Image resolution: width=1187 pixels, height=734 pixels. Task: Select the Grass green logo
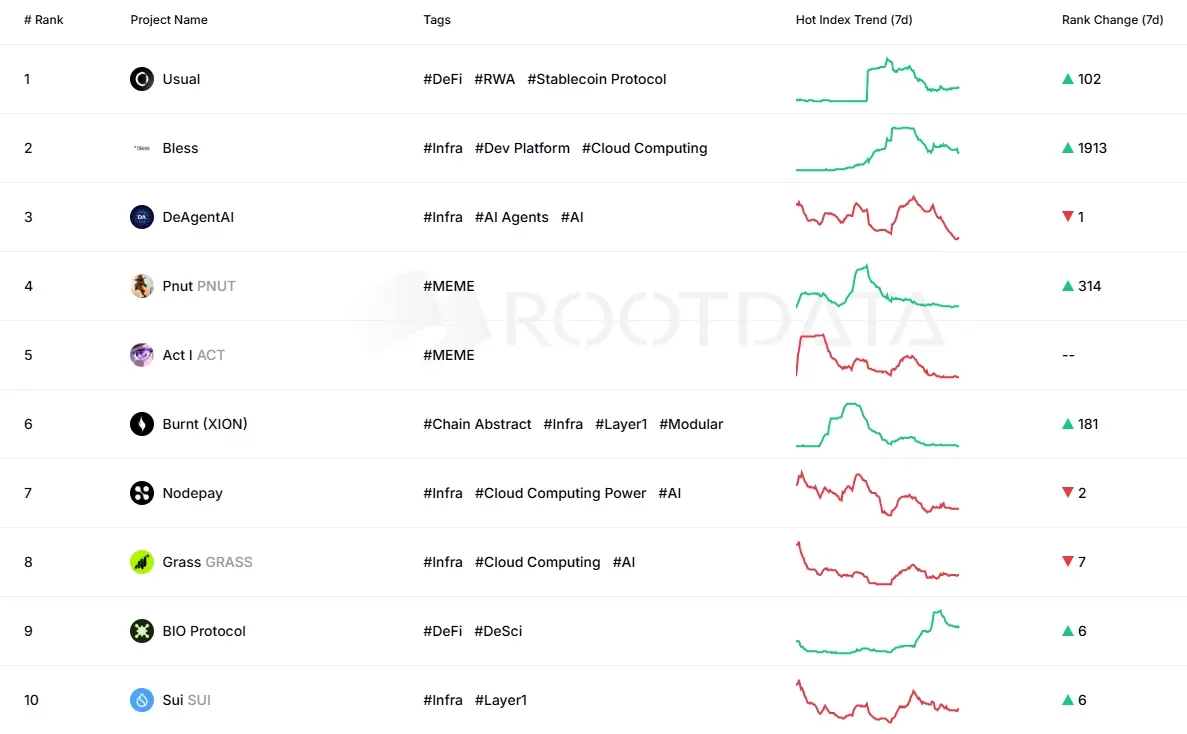[140, 562]
